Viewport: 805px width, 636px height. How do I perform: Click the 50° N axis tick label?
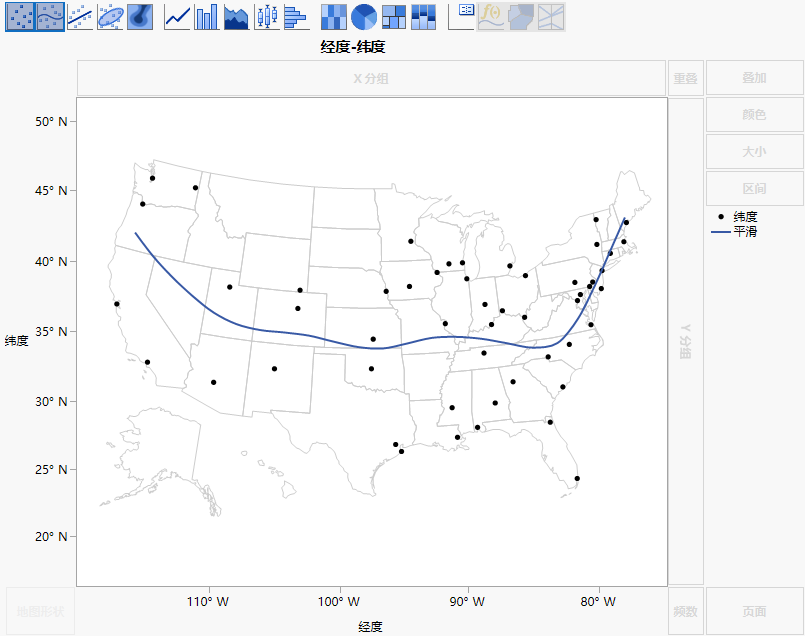[51, 122]
